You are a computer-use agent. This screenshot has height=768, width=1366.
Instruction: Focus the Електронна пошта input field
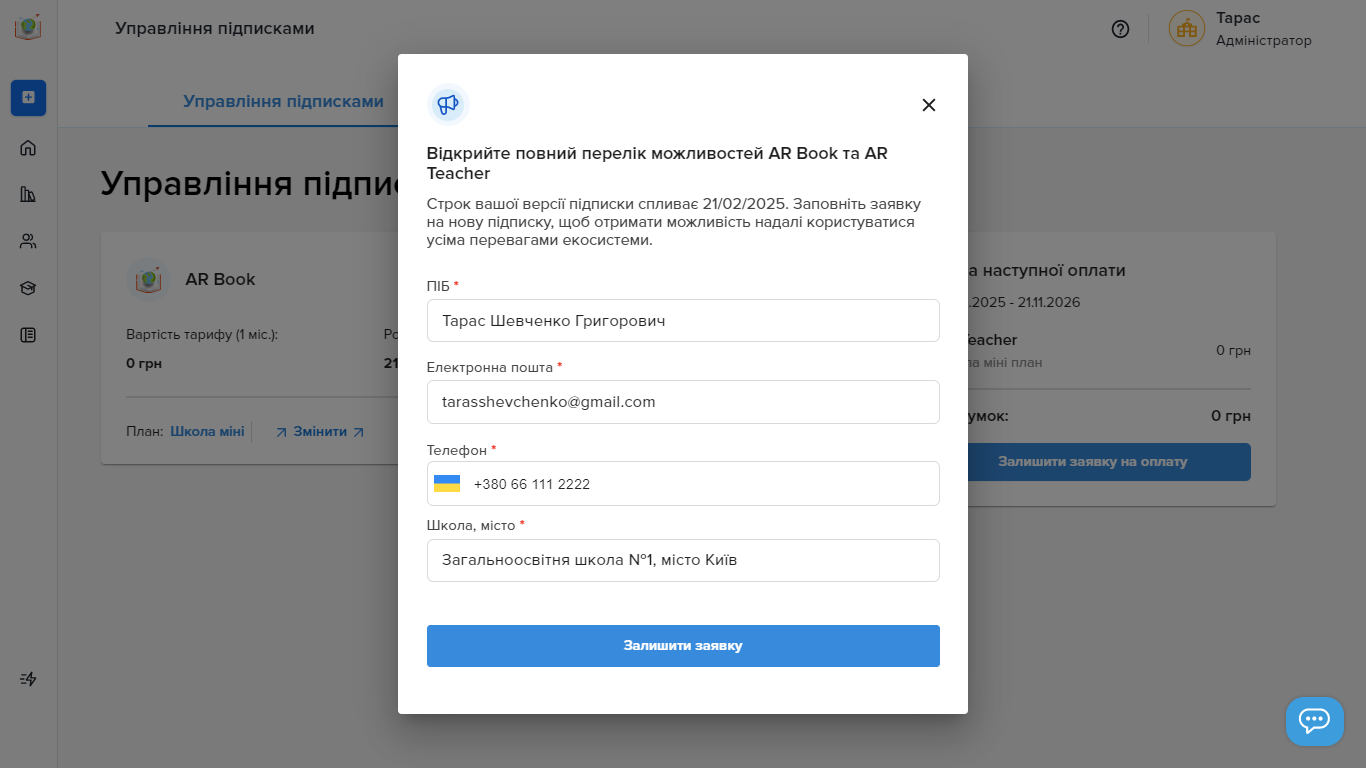point(683,402)
